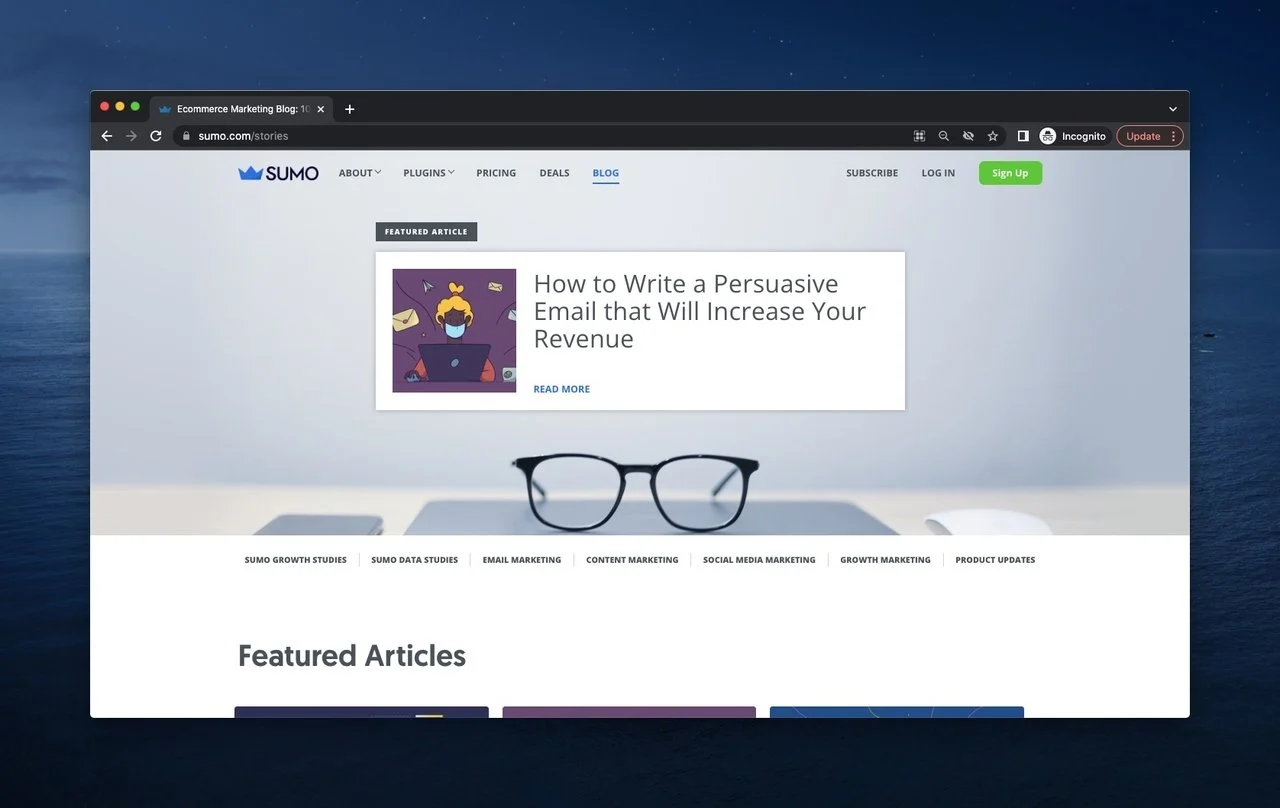The image size is (1280, 808).
Task: Toggle the crossed-eye tracking protection icon
Action: [x=968, y=136]
